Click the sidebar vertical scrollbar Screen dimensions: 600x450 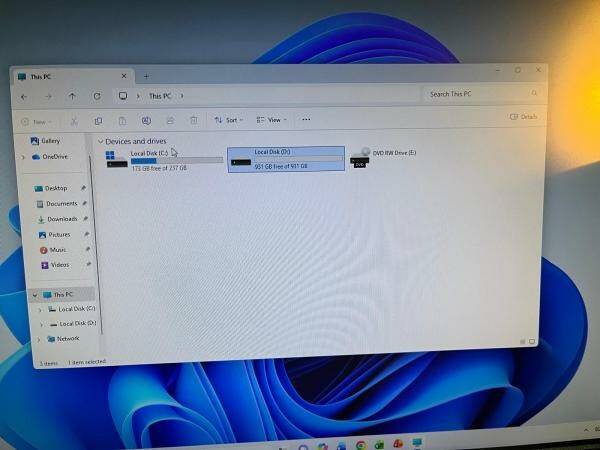96,245
